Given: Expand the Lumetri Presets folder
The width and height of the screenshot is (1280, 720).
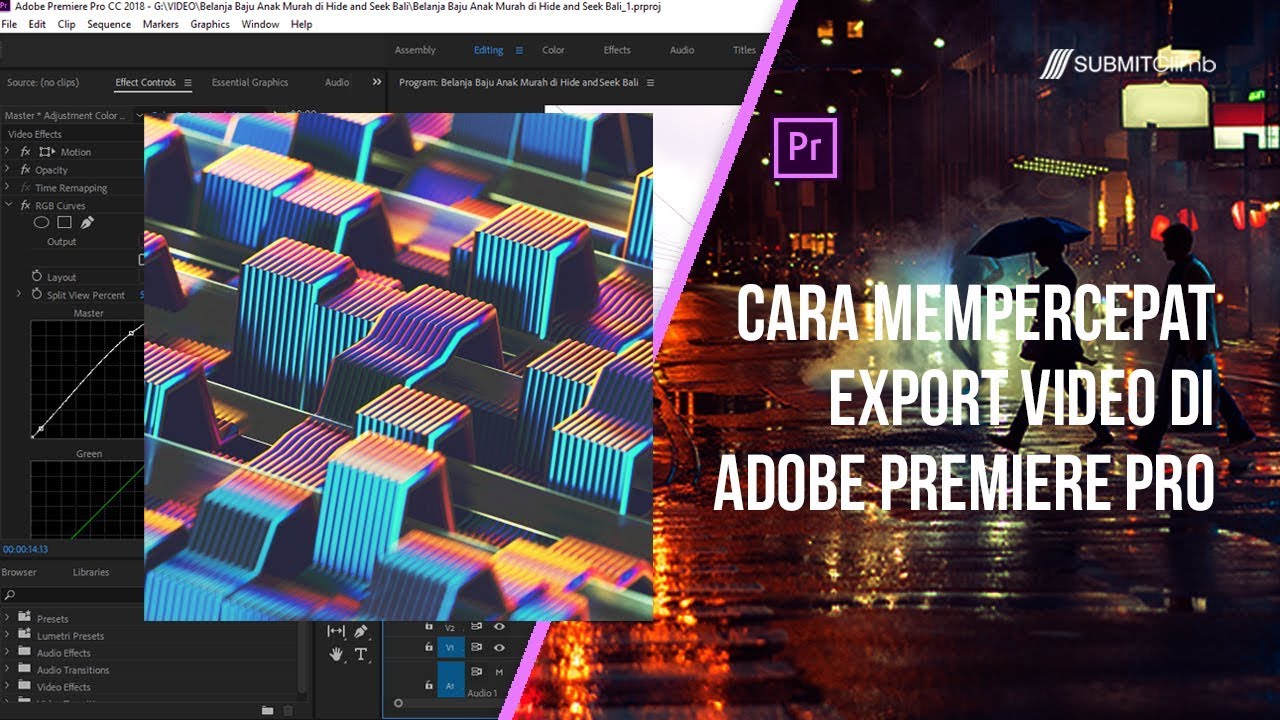Looking at the screenshot, I should [x=7, y=635].
